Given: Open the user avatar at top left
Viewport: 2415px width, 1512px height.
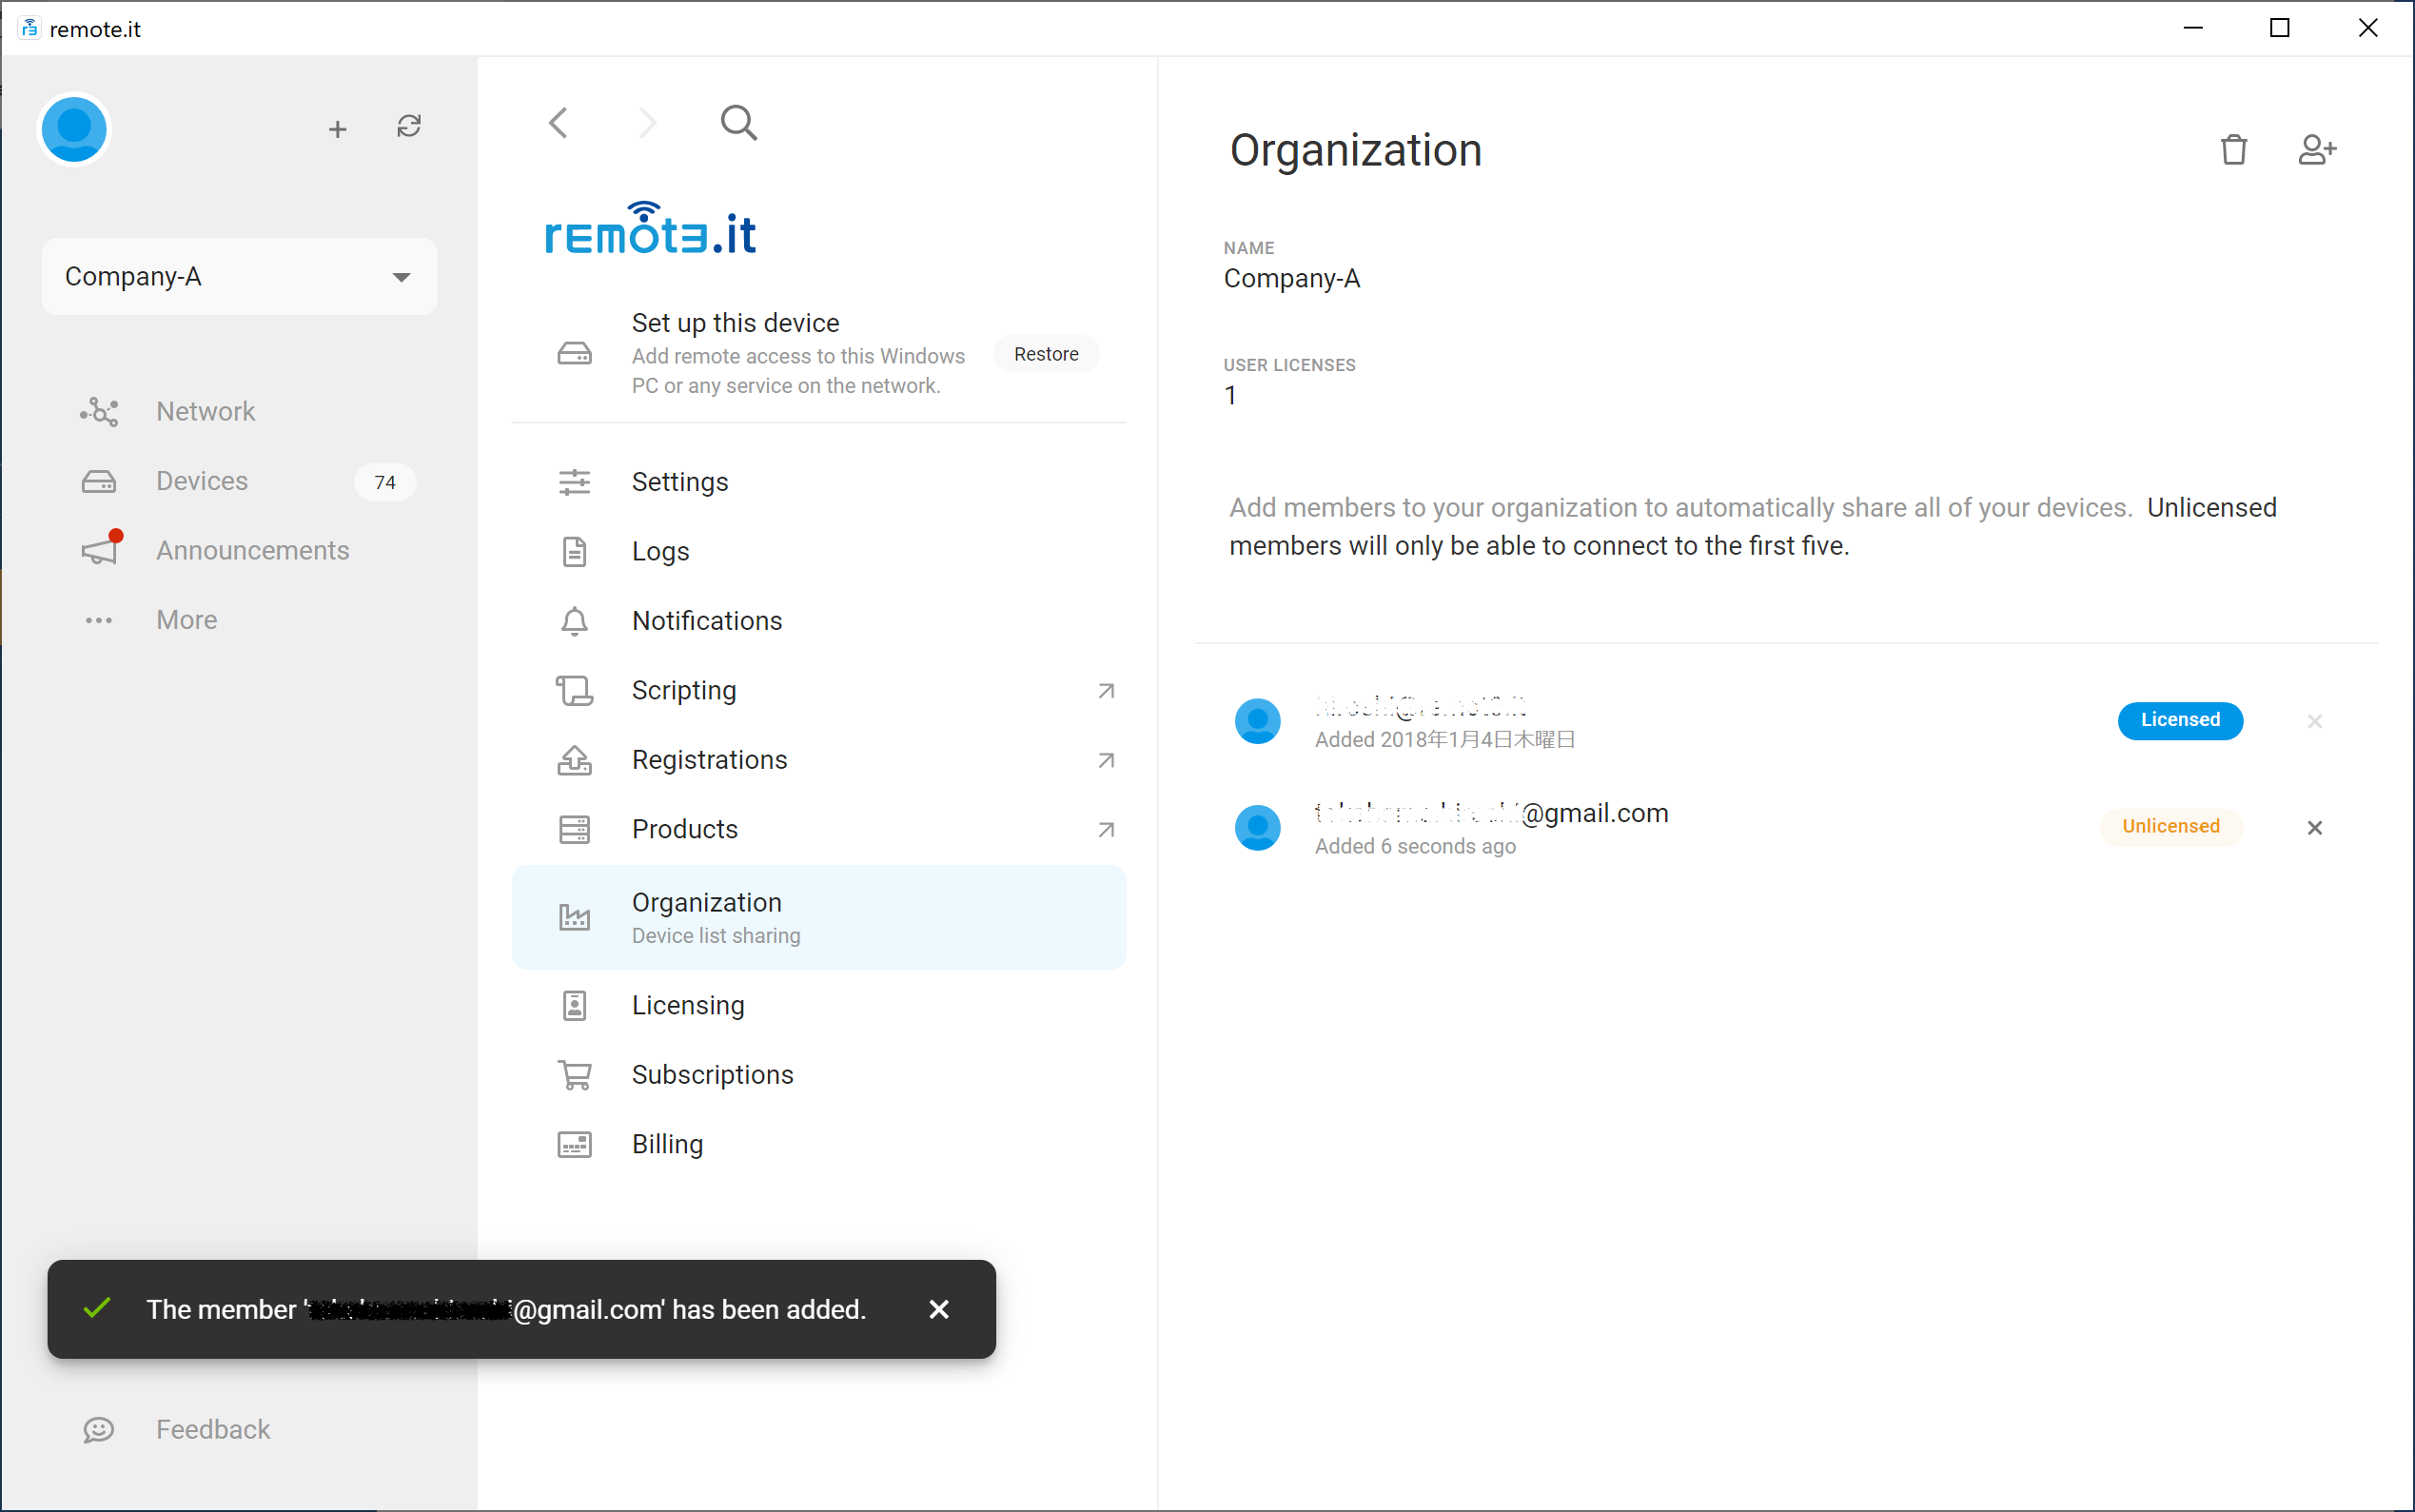Looking at the screenshot, I should pos(74,129).
